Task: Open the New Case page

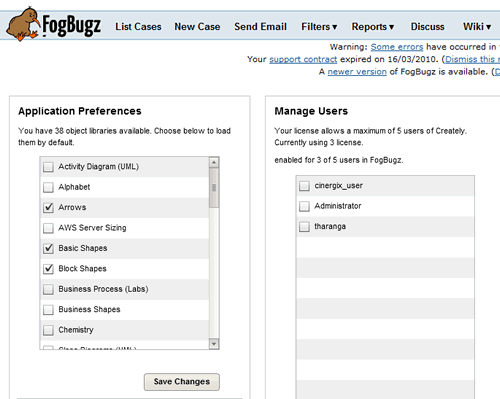Action: pos(197,27)
